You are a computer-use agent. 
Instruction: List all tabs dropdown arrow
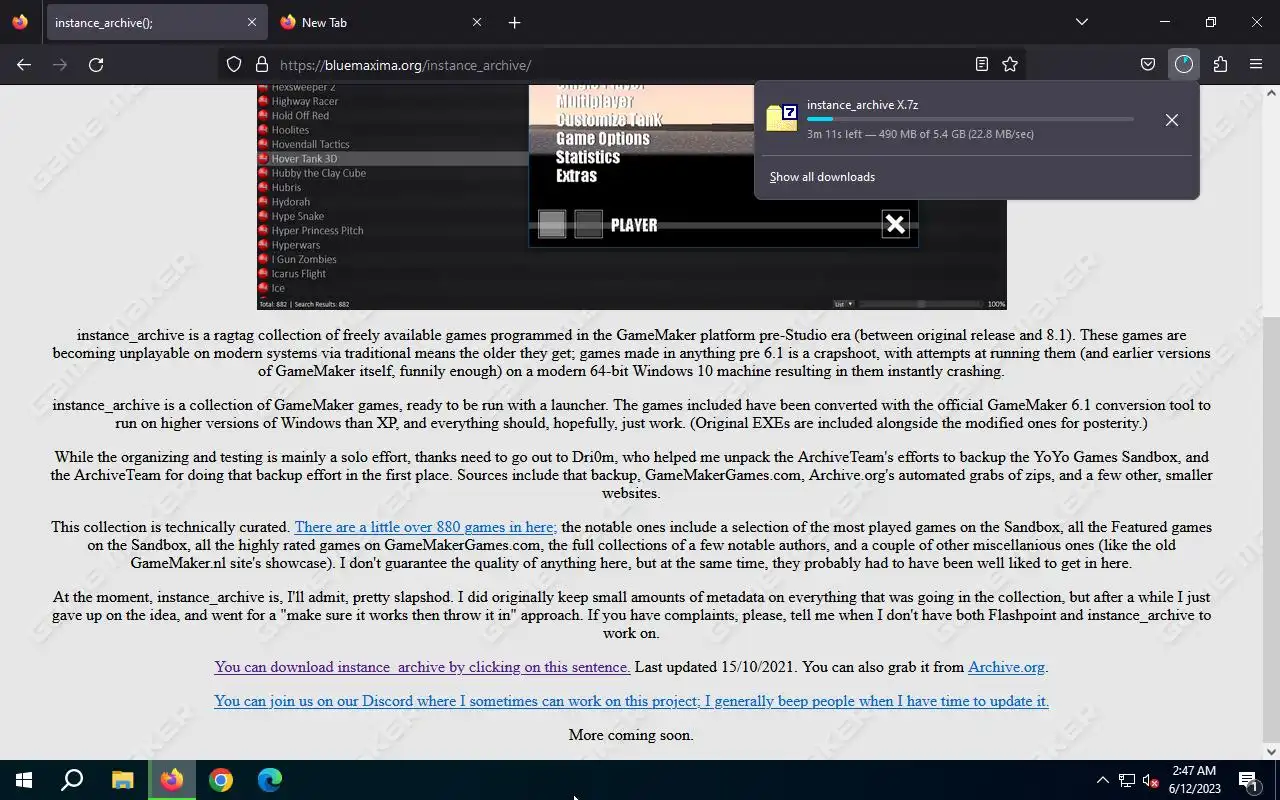[x=1081, y=22]
